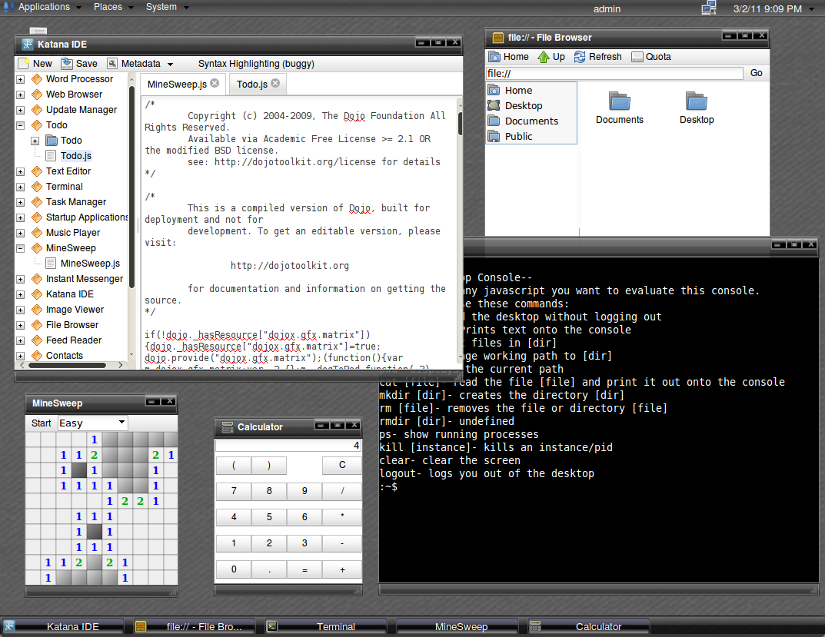Expand the Todo subfolder node

click(35, 141)
